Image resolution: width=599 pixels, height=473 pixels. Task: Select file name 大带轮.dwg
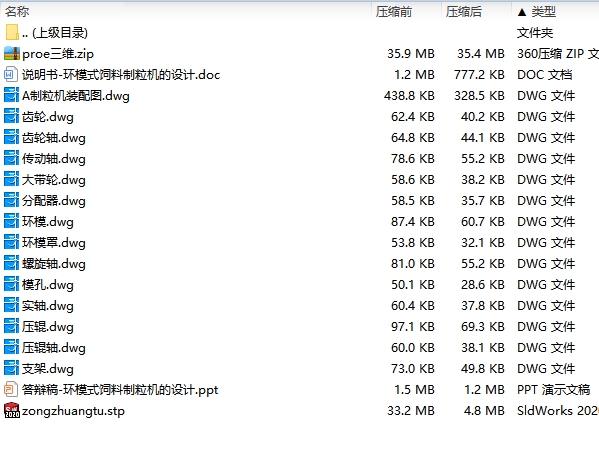[54, 180]
